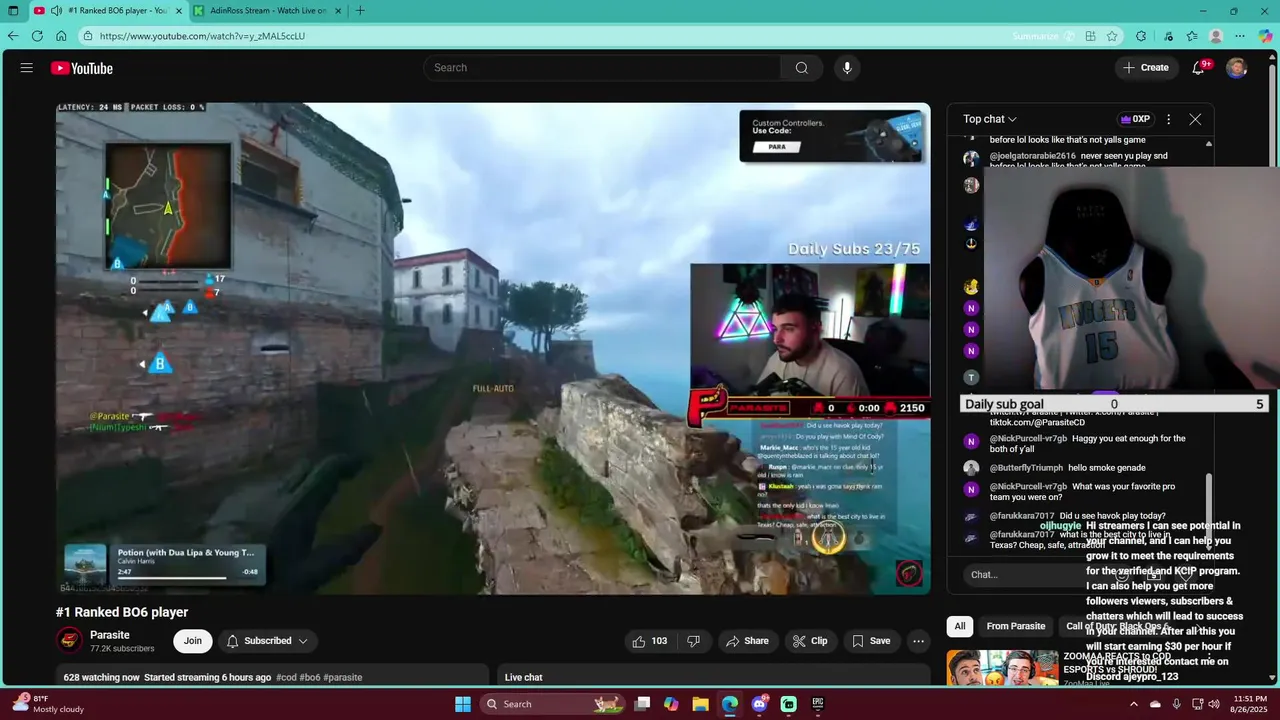Open the browser home page
The image size is (1280, 720).
(61, 36)
